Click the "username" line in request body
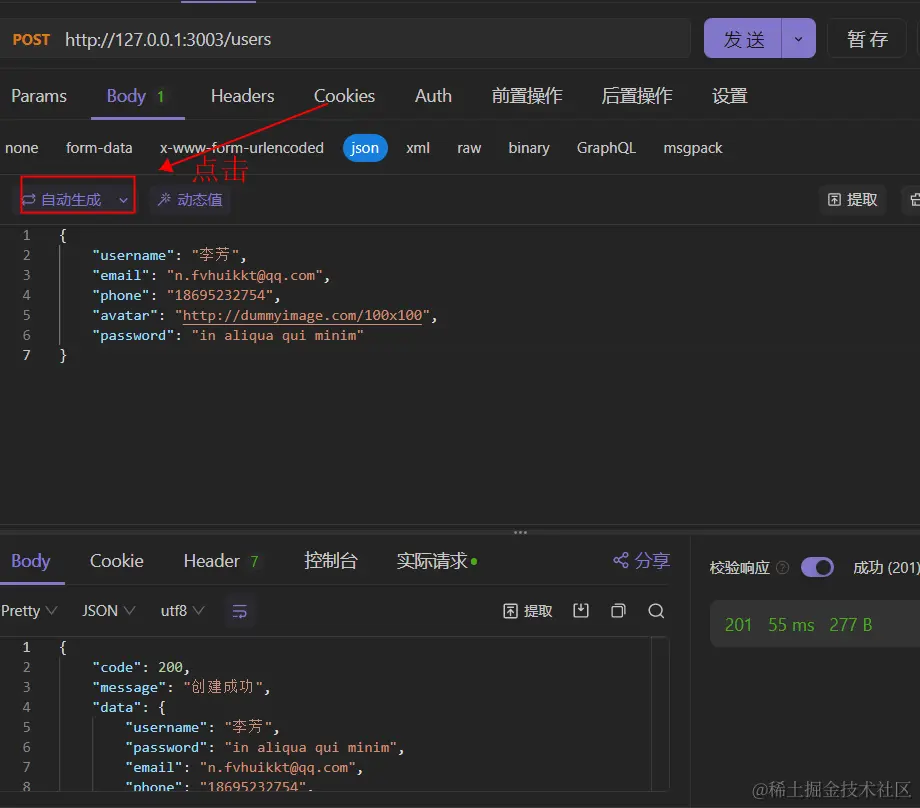 pos(169,255)
